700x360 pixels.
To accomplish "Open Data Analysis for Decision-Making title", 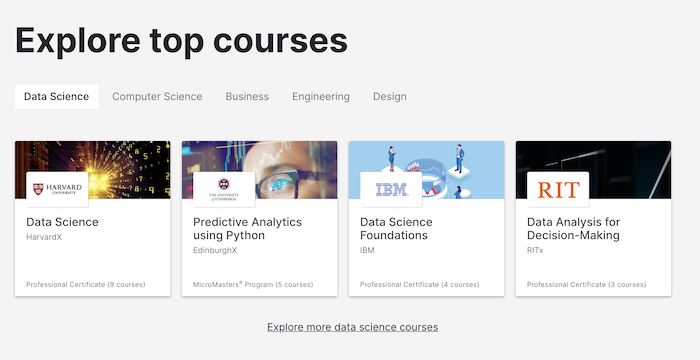I will click(x=574, y=229).
